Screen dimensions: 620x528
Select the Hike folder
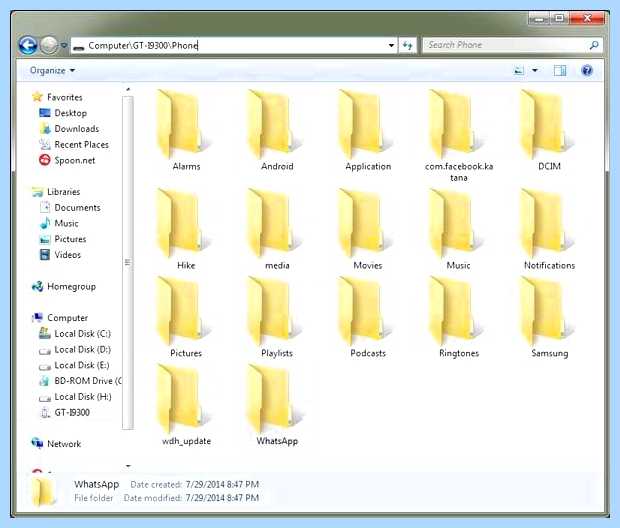tap(186, 229)
